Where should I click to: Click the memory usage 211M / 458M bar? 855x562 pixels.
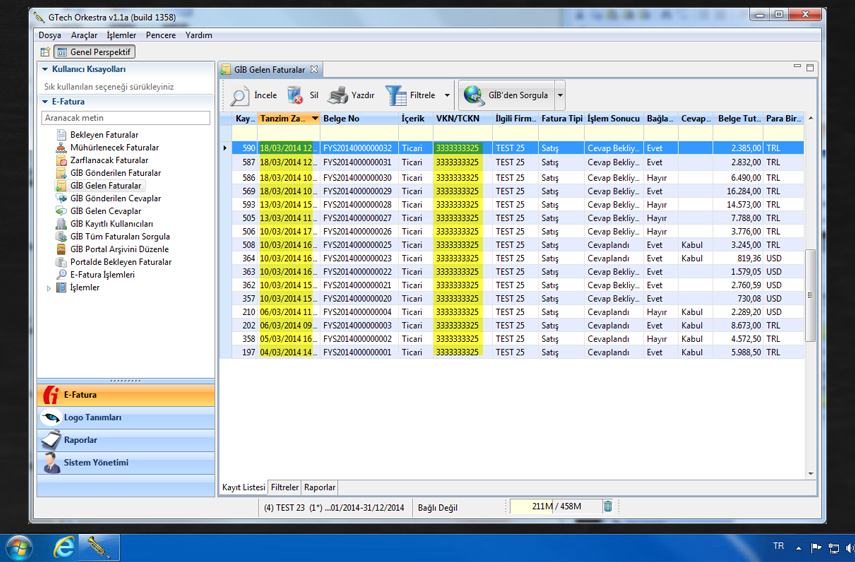pyautogui.click(x=556, y=506)
